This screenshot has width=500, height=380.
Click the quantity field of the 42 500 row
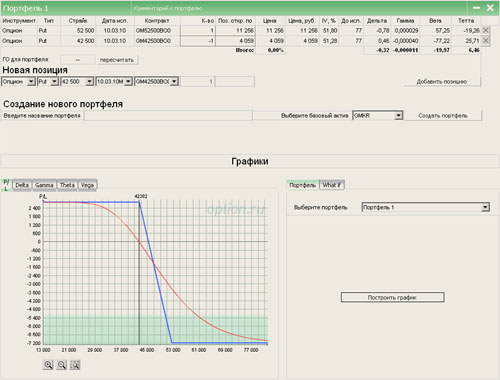click(197, 41)
